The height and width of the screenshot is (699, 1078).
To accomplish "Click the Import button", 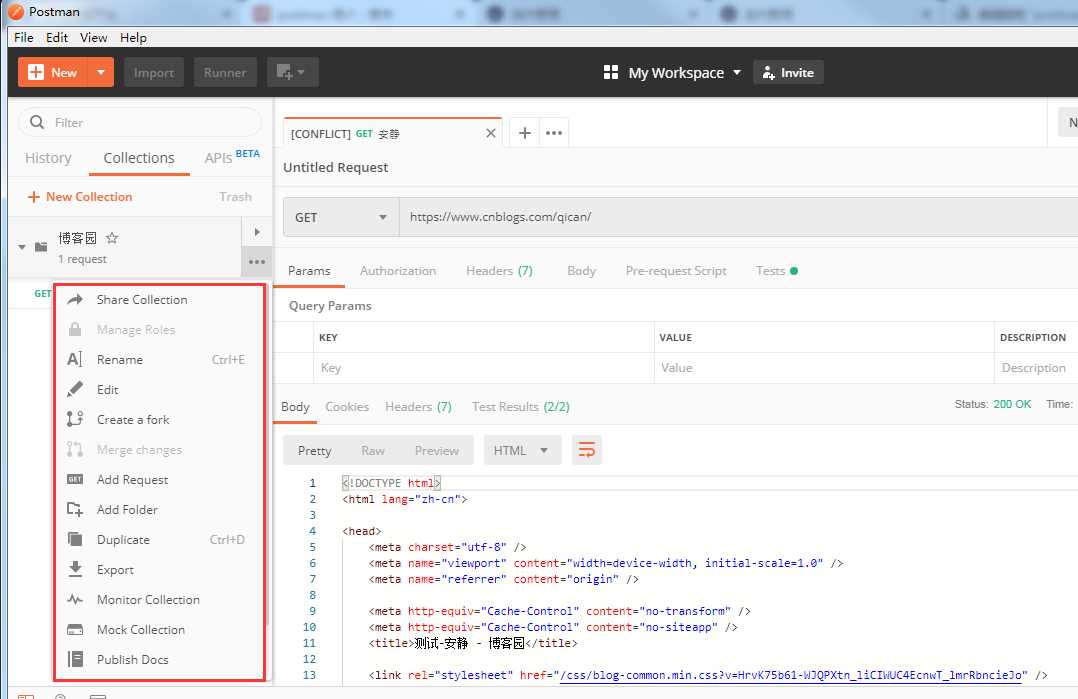I will [153, 72].
